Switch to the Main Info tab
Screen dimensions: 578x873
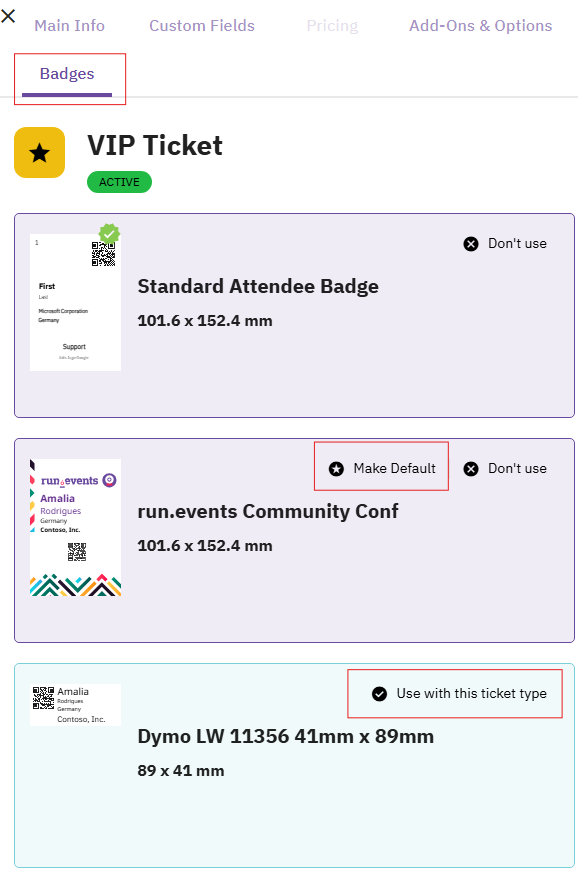click(70, 26)
